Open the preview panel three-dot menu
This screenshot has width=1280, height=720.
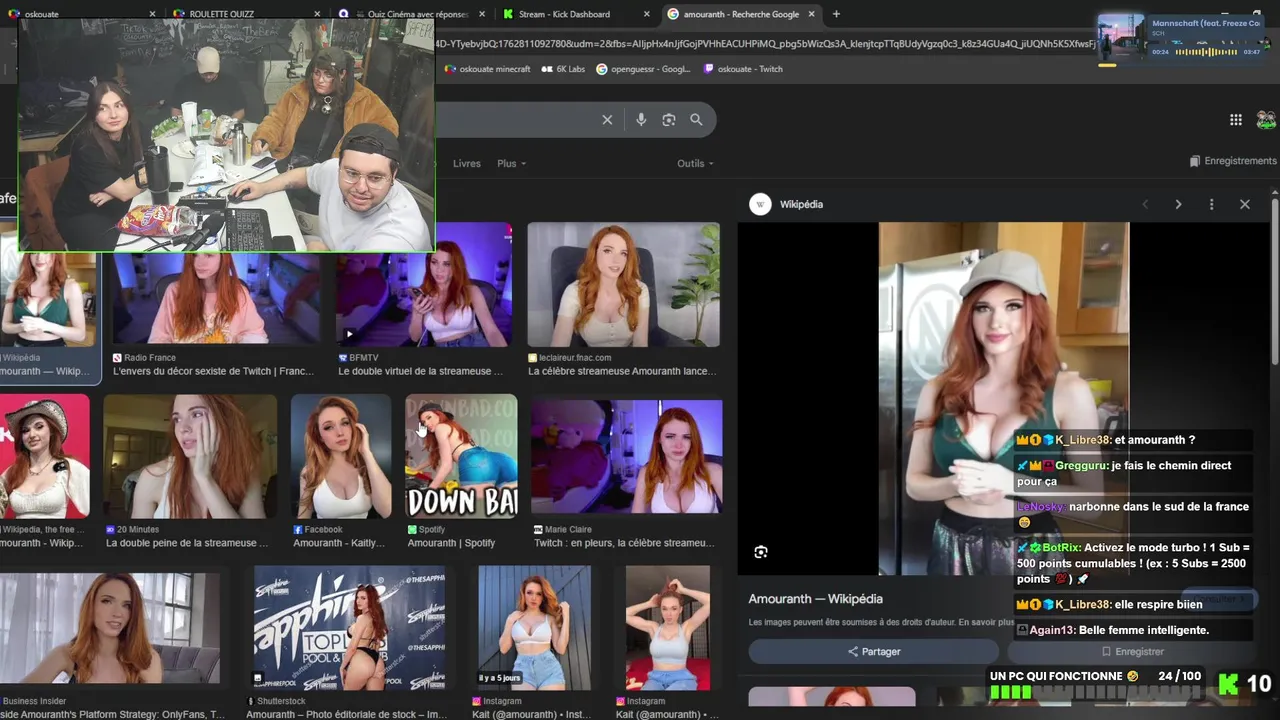[x=1211, y=204]
